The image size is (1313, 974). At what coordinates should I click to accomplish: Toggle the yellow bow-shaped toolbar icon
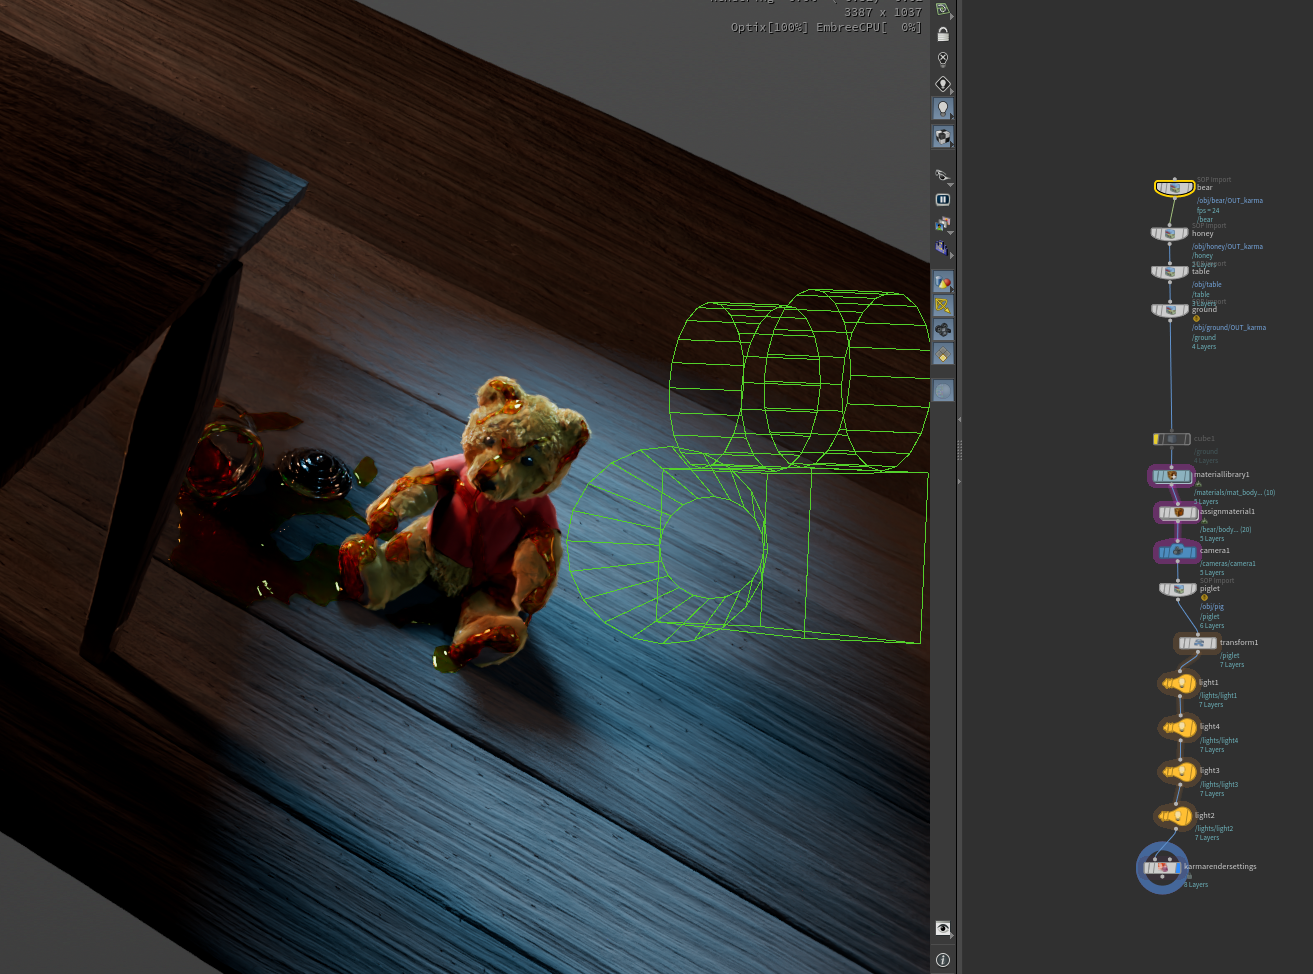tap(943, 305)
